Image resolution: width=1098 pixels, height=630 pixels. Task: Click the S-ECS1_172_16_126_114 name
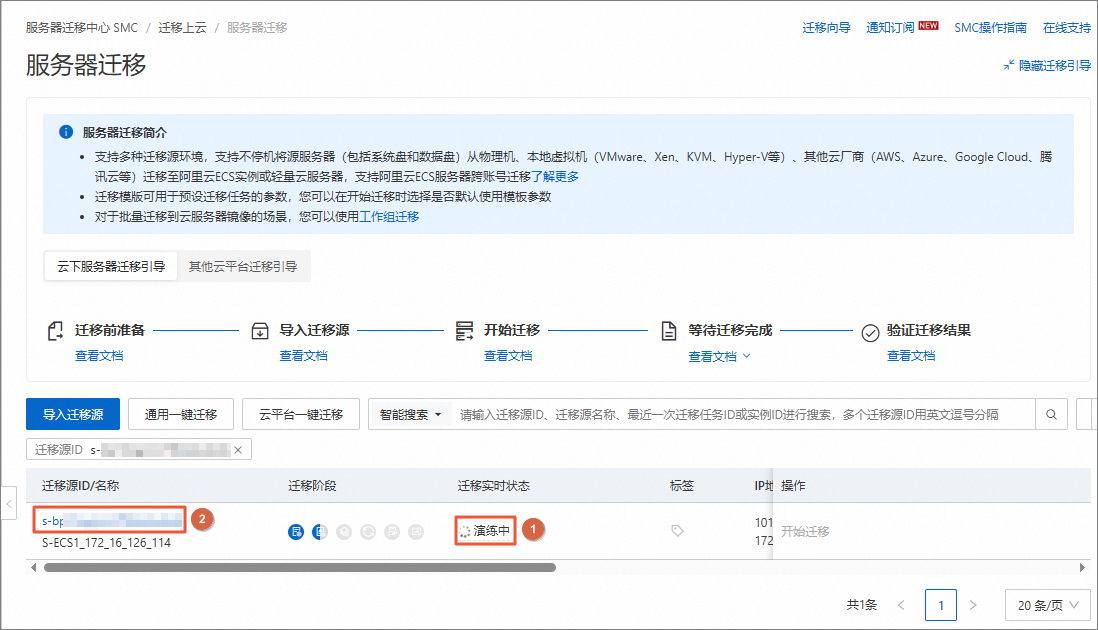coord(106,542)
